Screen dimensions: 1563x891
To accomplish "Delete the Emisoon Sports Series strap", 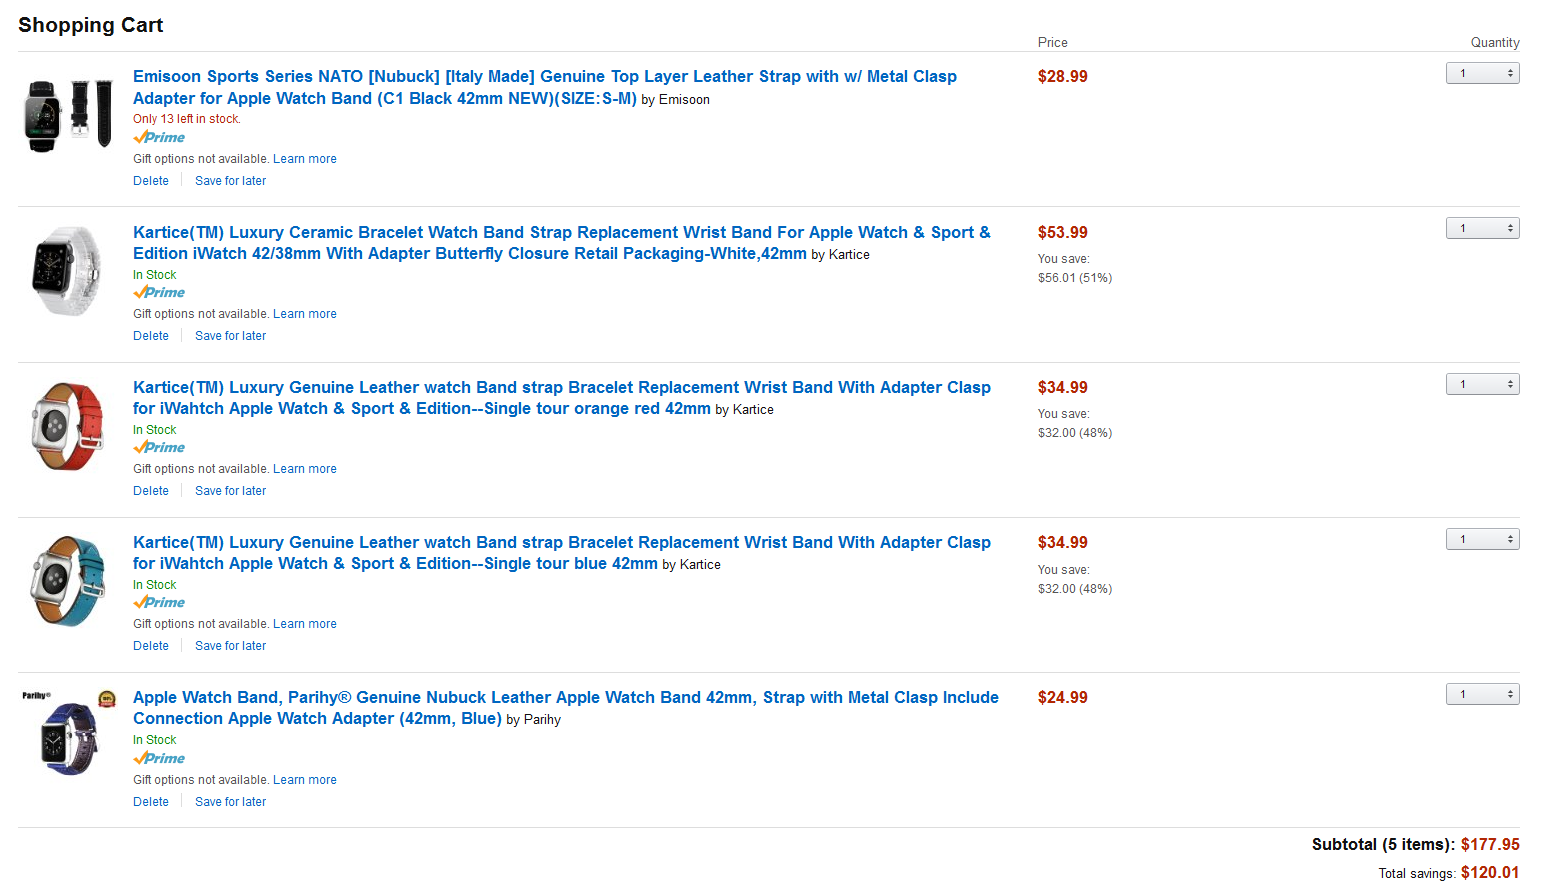I will point(151,181).
